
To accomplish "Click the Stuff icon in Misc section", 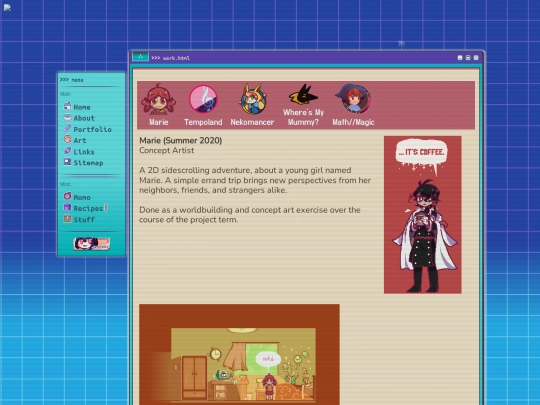I will [x=68, y=218].
